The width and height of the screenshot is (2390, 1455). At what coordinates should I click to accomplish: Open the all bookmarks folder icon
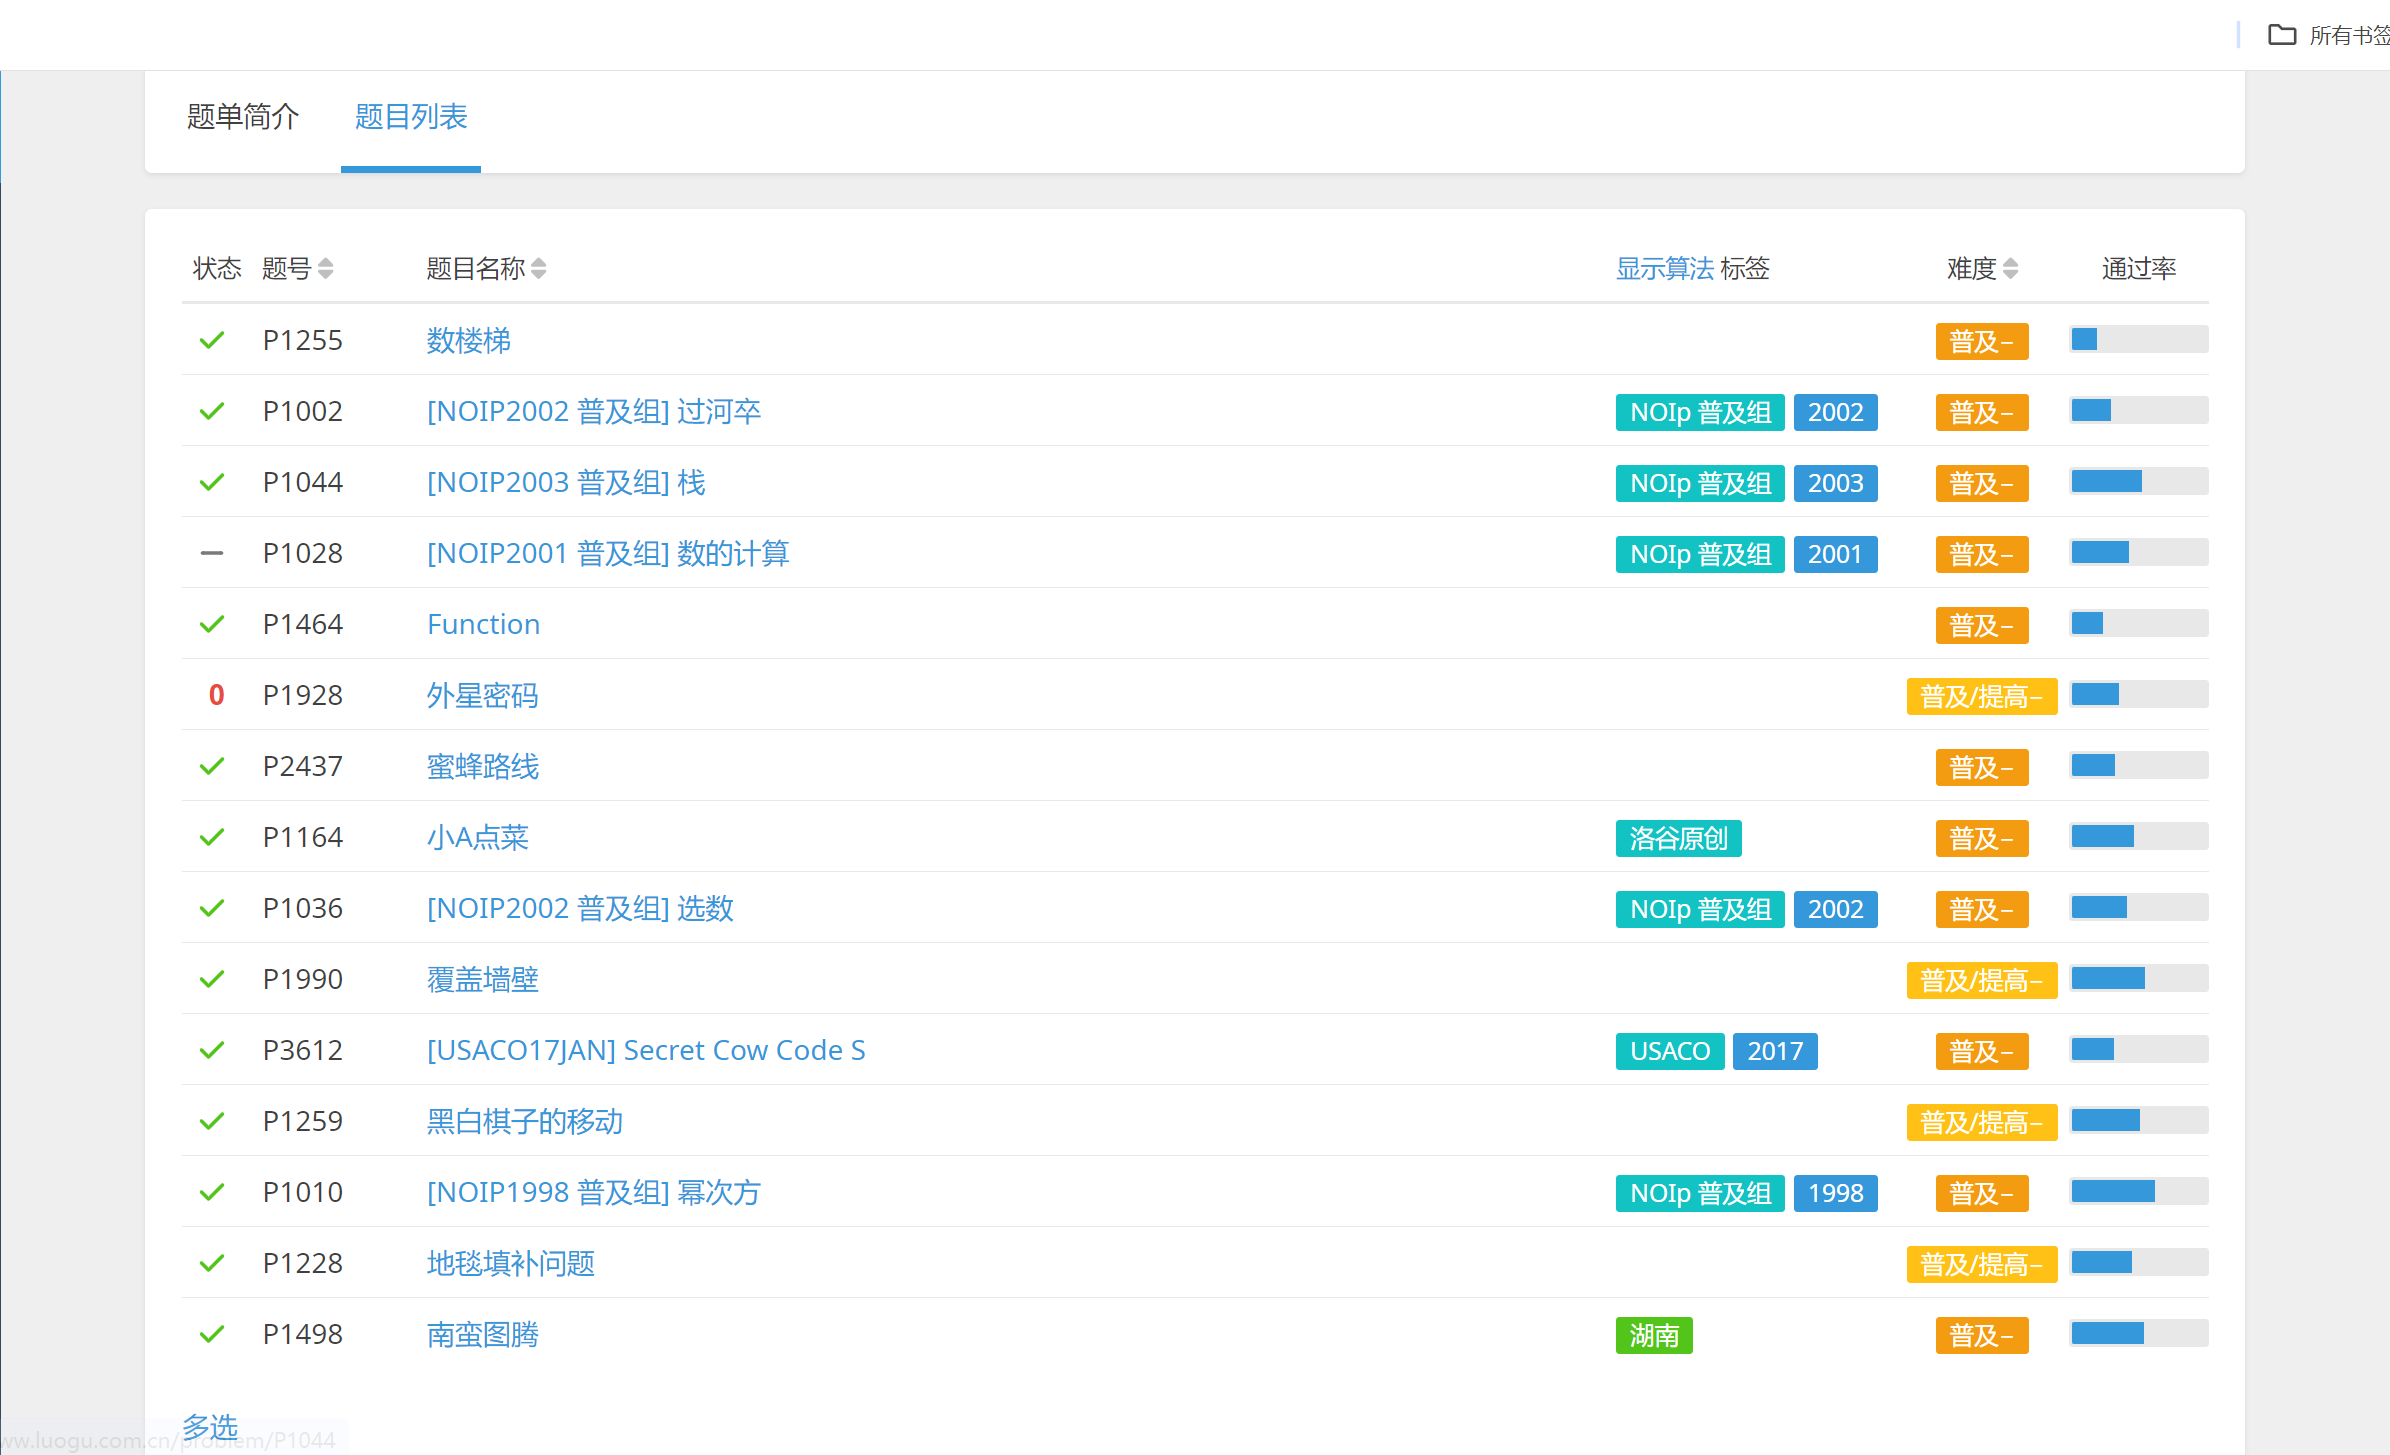click(2281, 35)
